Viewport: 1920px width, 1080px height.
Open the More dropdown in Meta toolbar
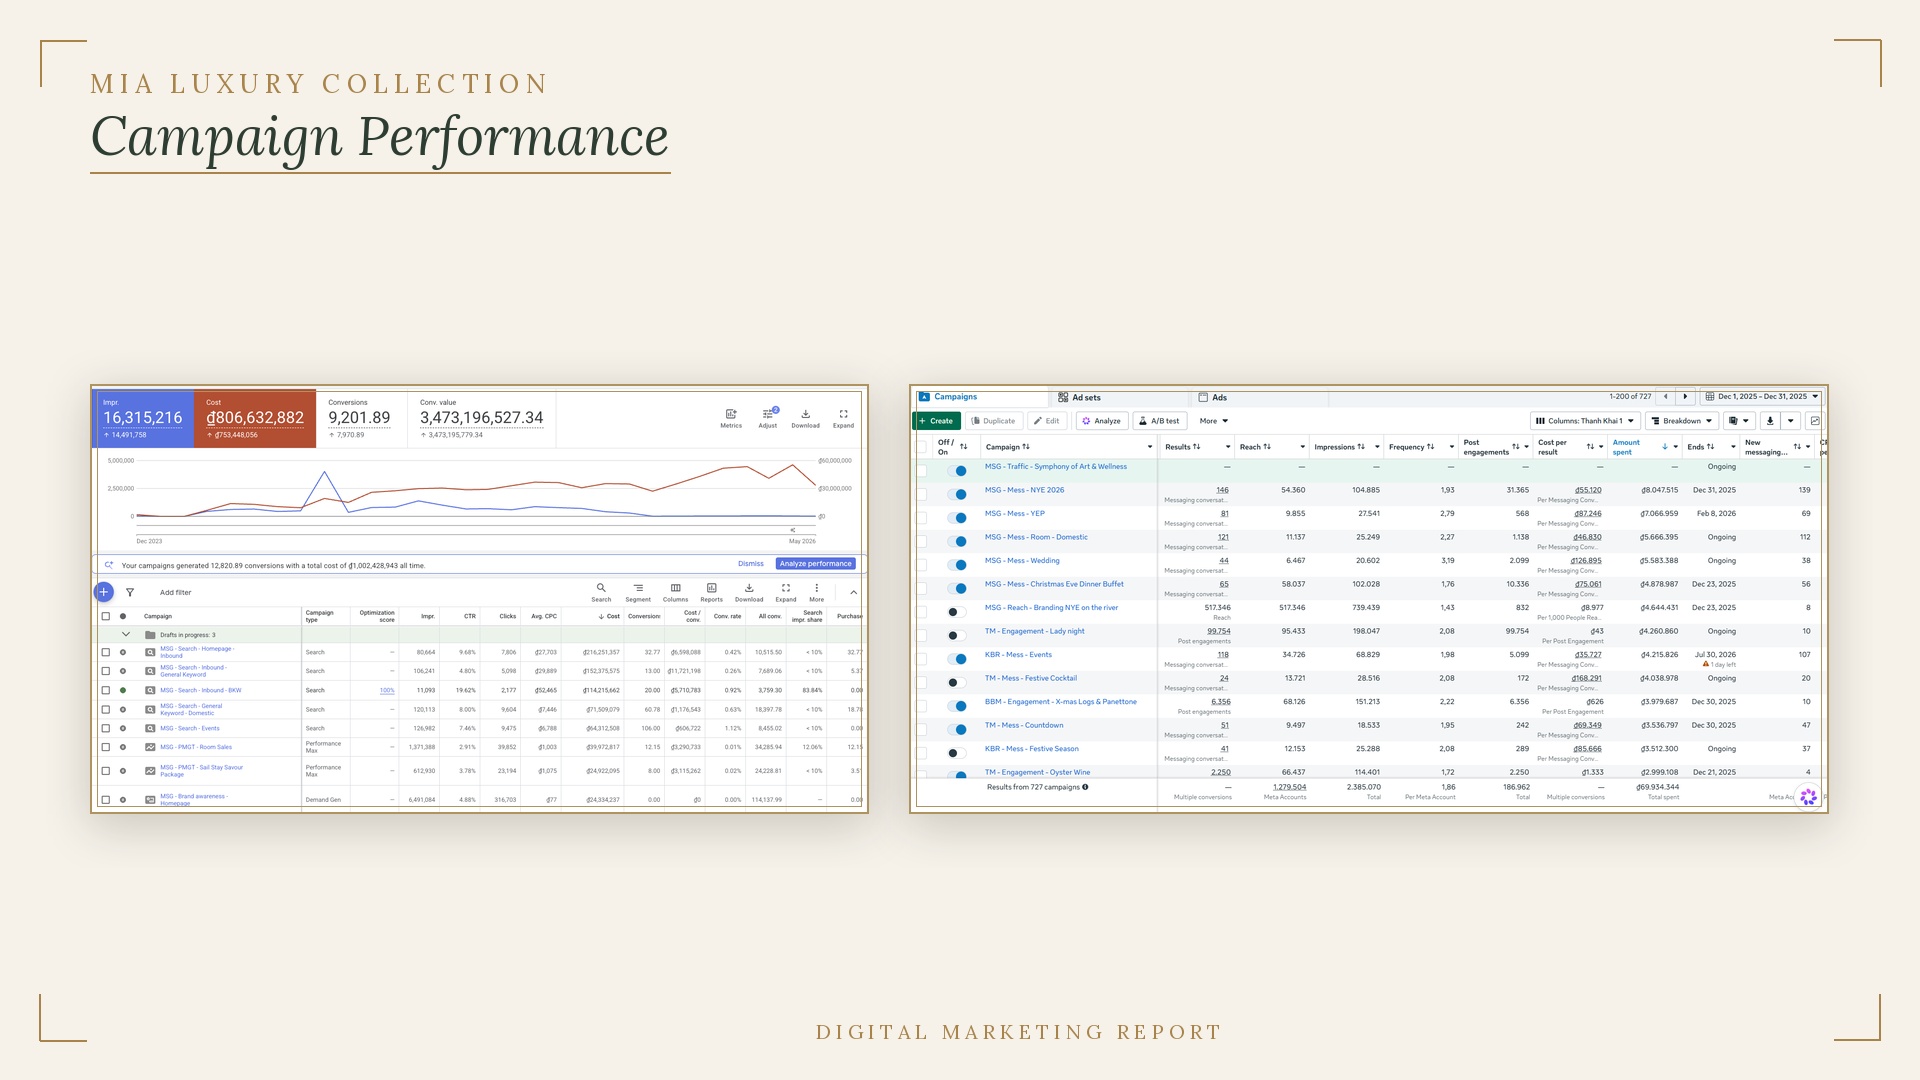point(1214,421)
